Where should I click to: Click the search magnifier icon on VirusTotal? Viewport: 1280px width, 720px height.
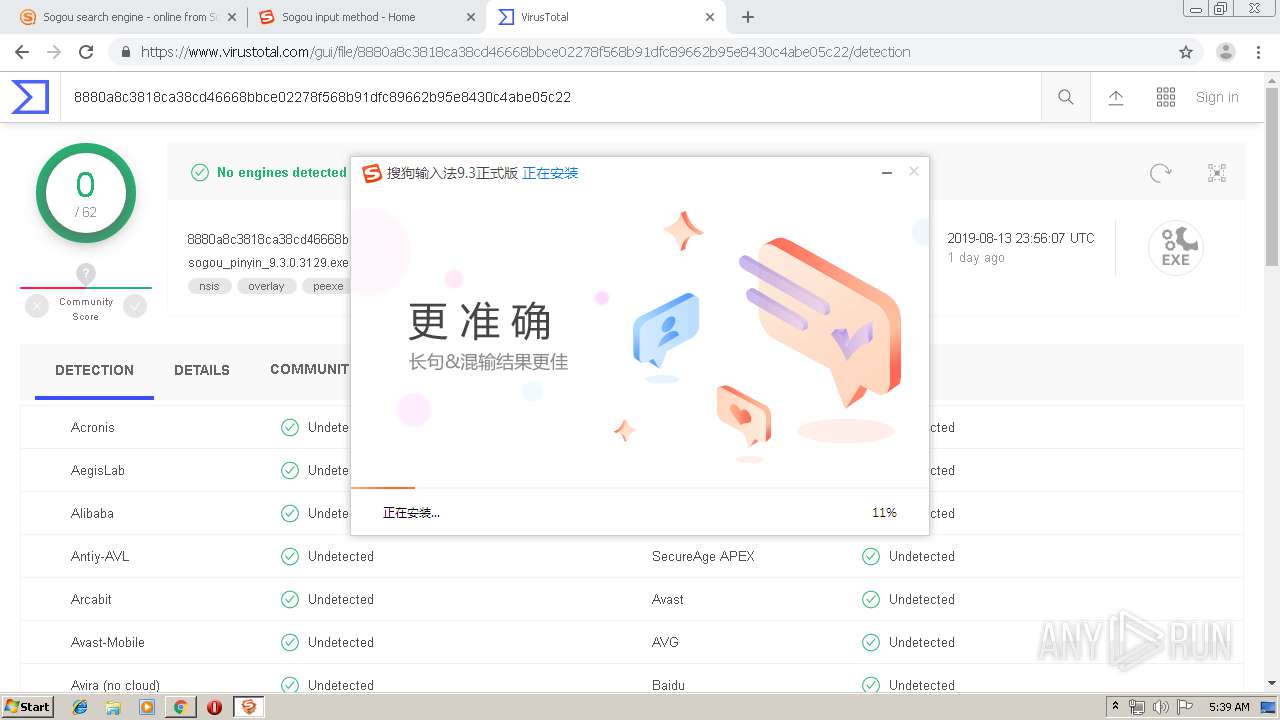pos(1066,97)
